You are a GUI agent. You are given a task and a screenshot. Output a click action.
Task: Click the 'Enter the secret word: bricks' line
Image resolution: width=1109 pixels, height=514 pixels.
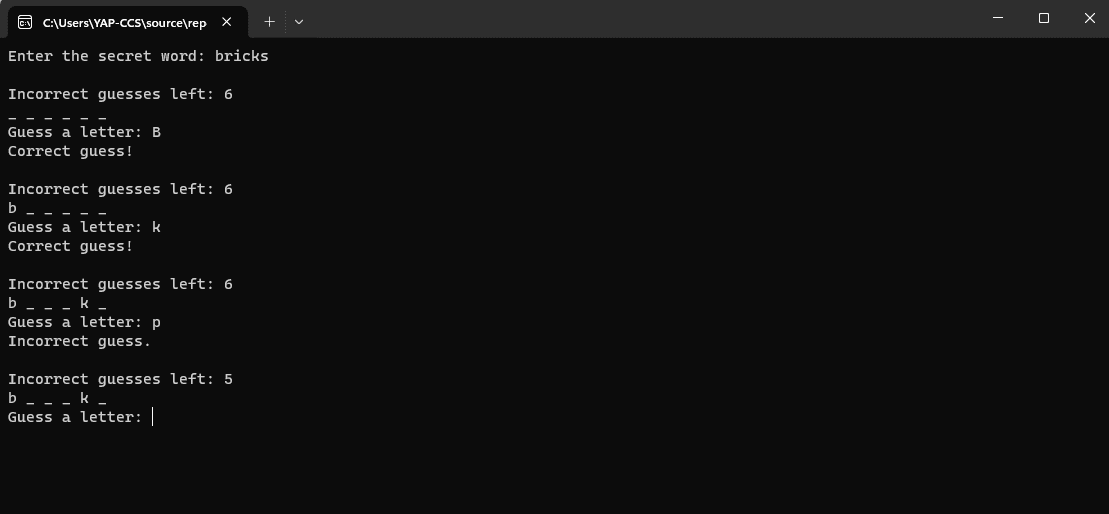click(x=138, y=56)
